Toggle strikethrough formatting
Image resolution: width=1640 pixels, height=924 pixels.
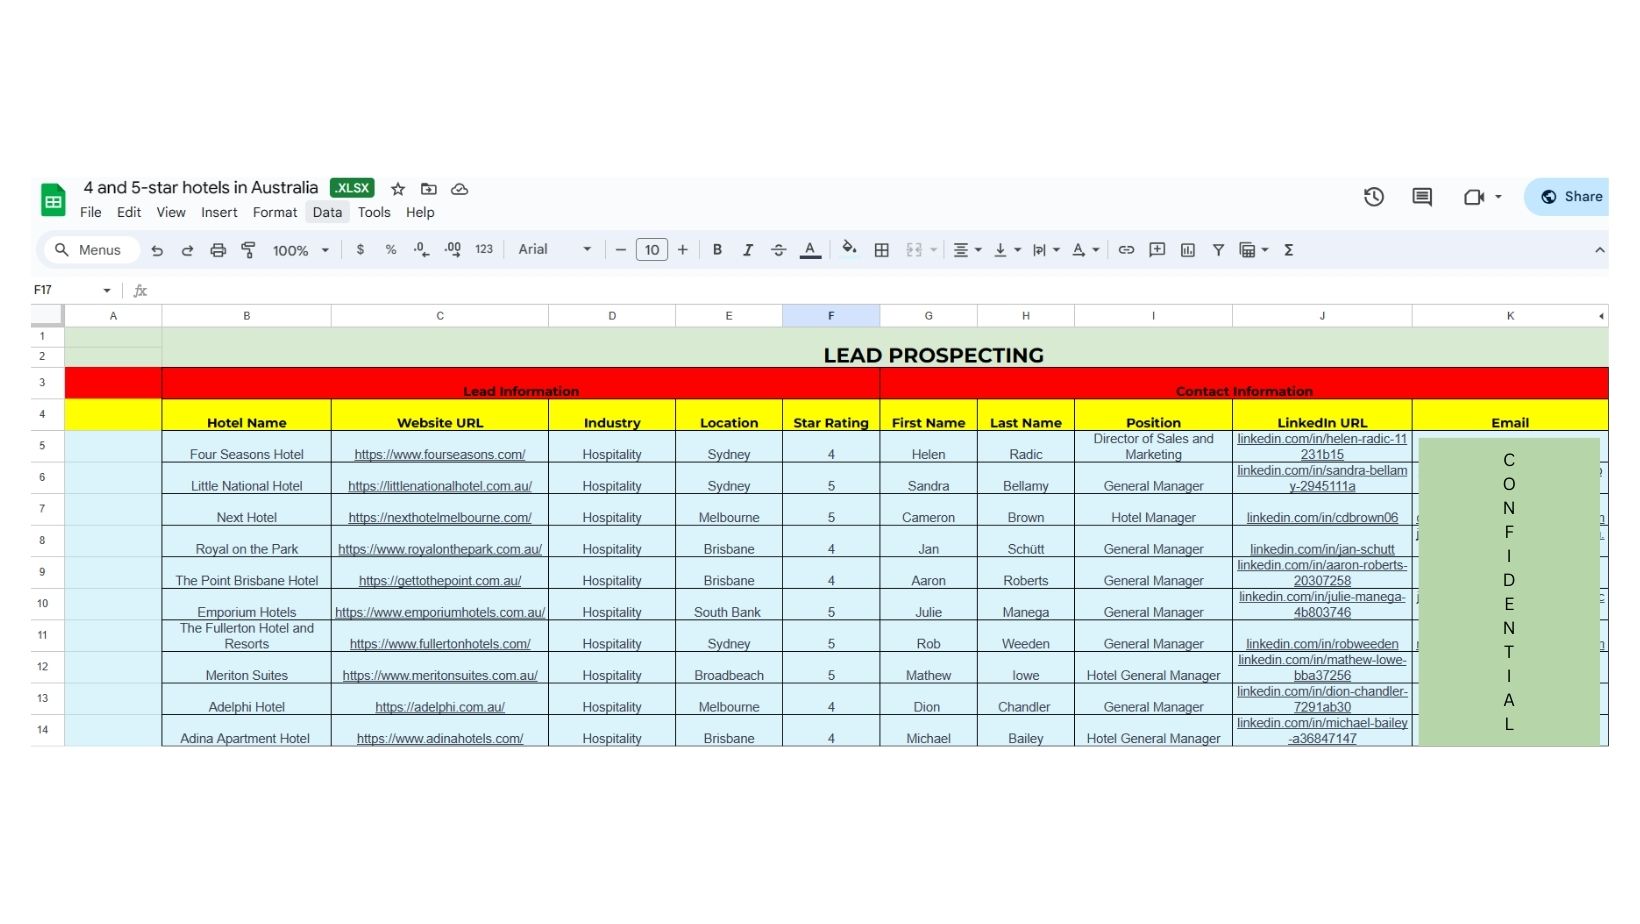click(x=779, y=250)
